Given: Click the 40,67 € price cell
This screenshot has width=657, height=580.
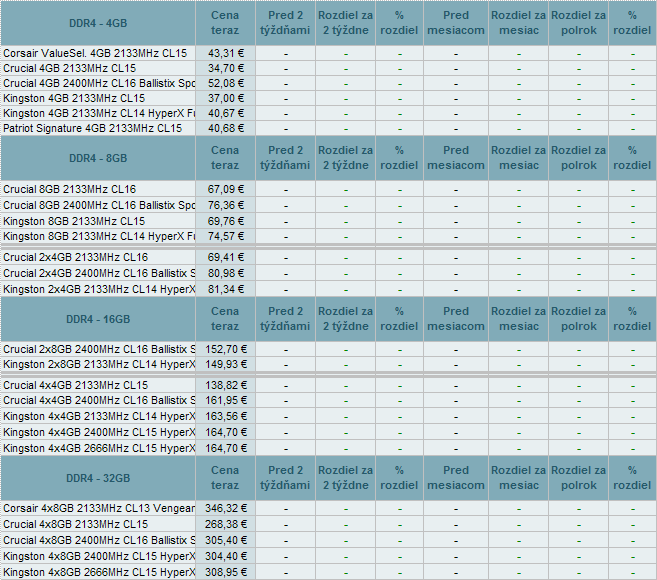Looking at the screenshot, I should 225,114.
